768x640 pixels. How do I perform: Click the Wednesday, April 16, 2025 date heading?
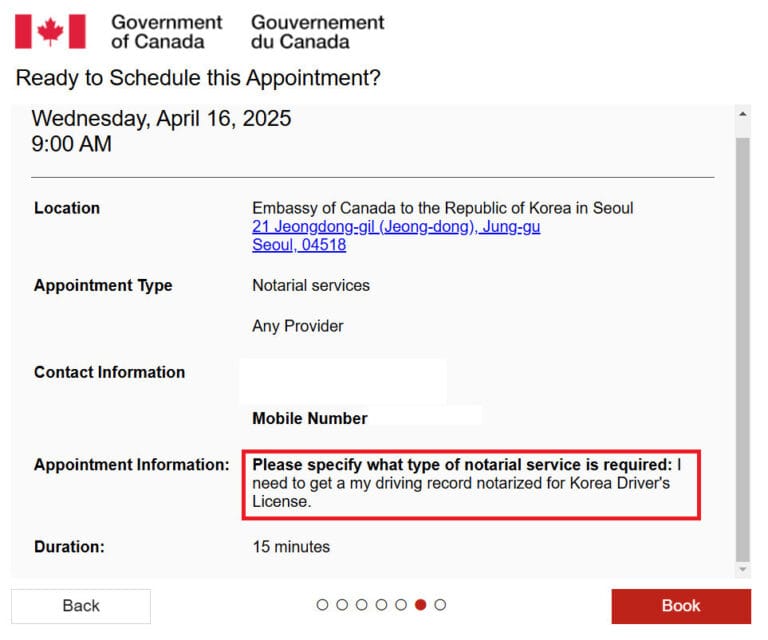click(161, 119)
